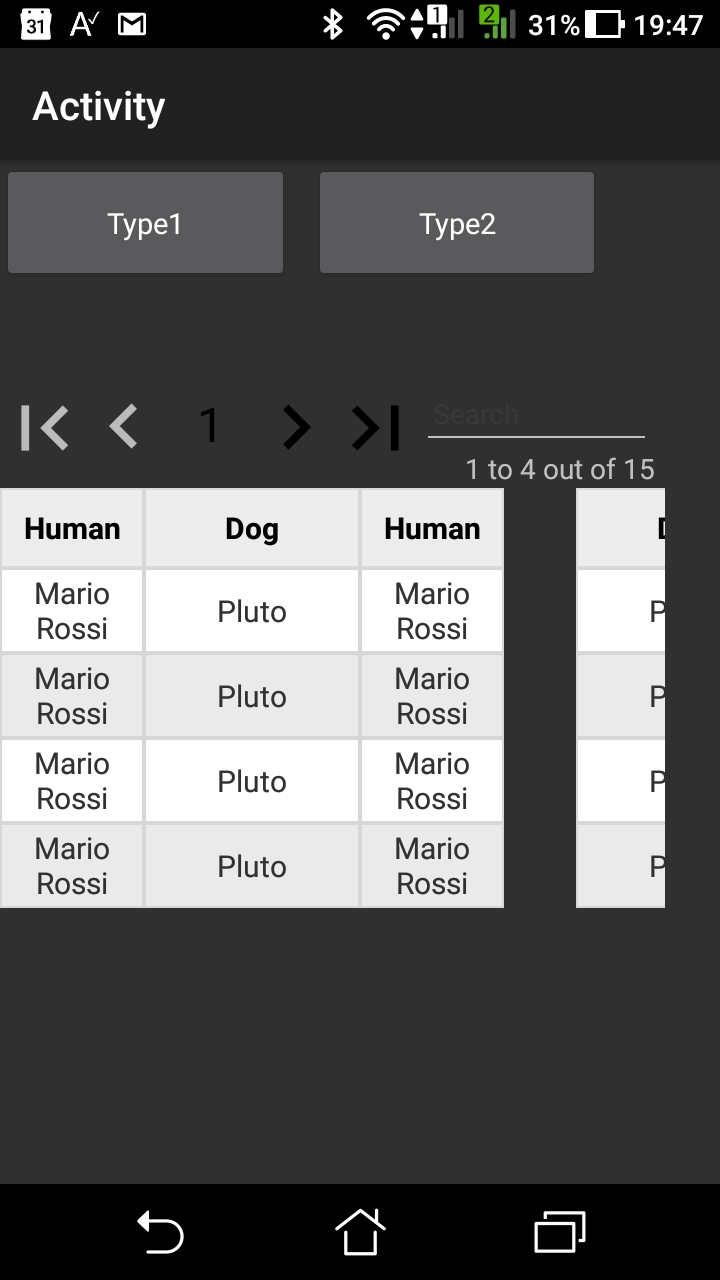
Task: Jump to last page of table
Action: (376, 427)
